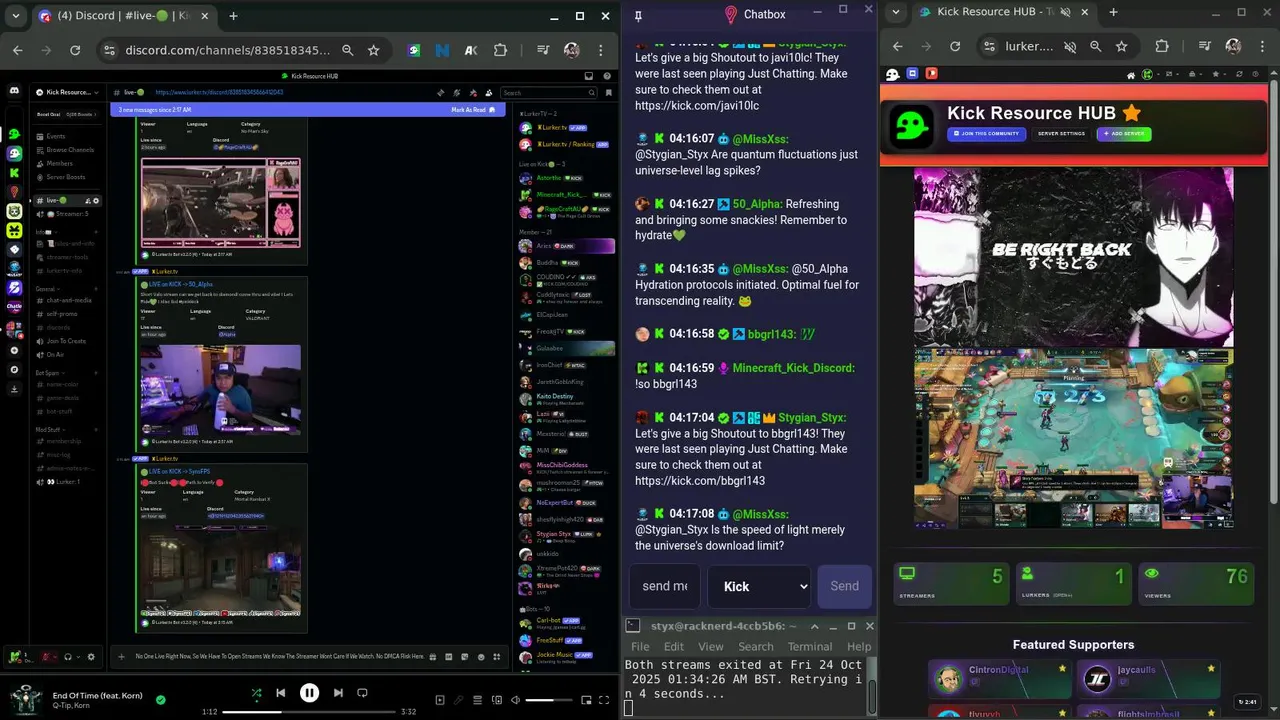Toggle Discord headphones deafen
The height and width of the screenshot is (720, 1280).
click(68, 657)
